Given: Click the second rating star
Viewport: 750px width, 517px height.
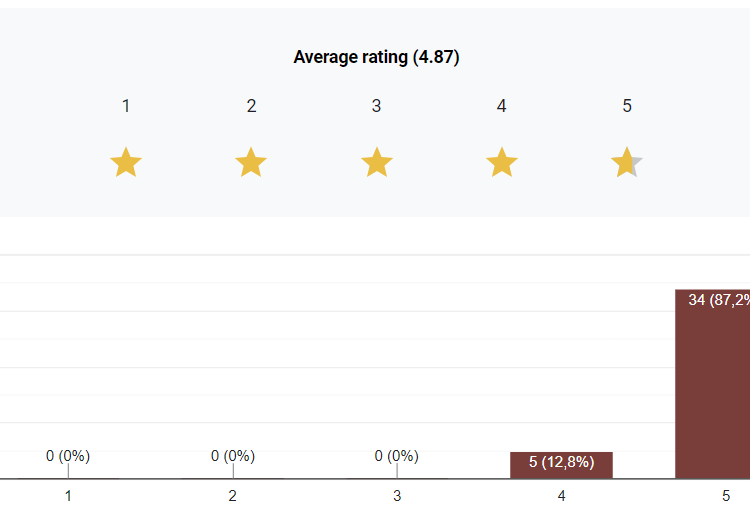Looking at the screenshot, I should coord(251,162).
